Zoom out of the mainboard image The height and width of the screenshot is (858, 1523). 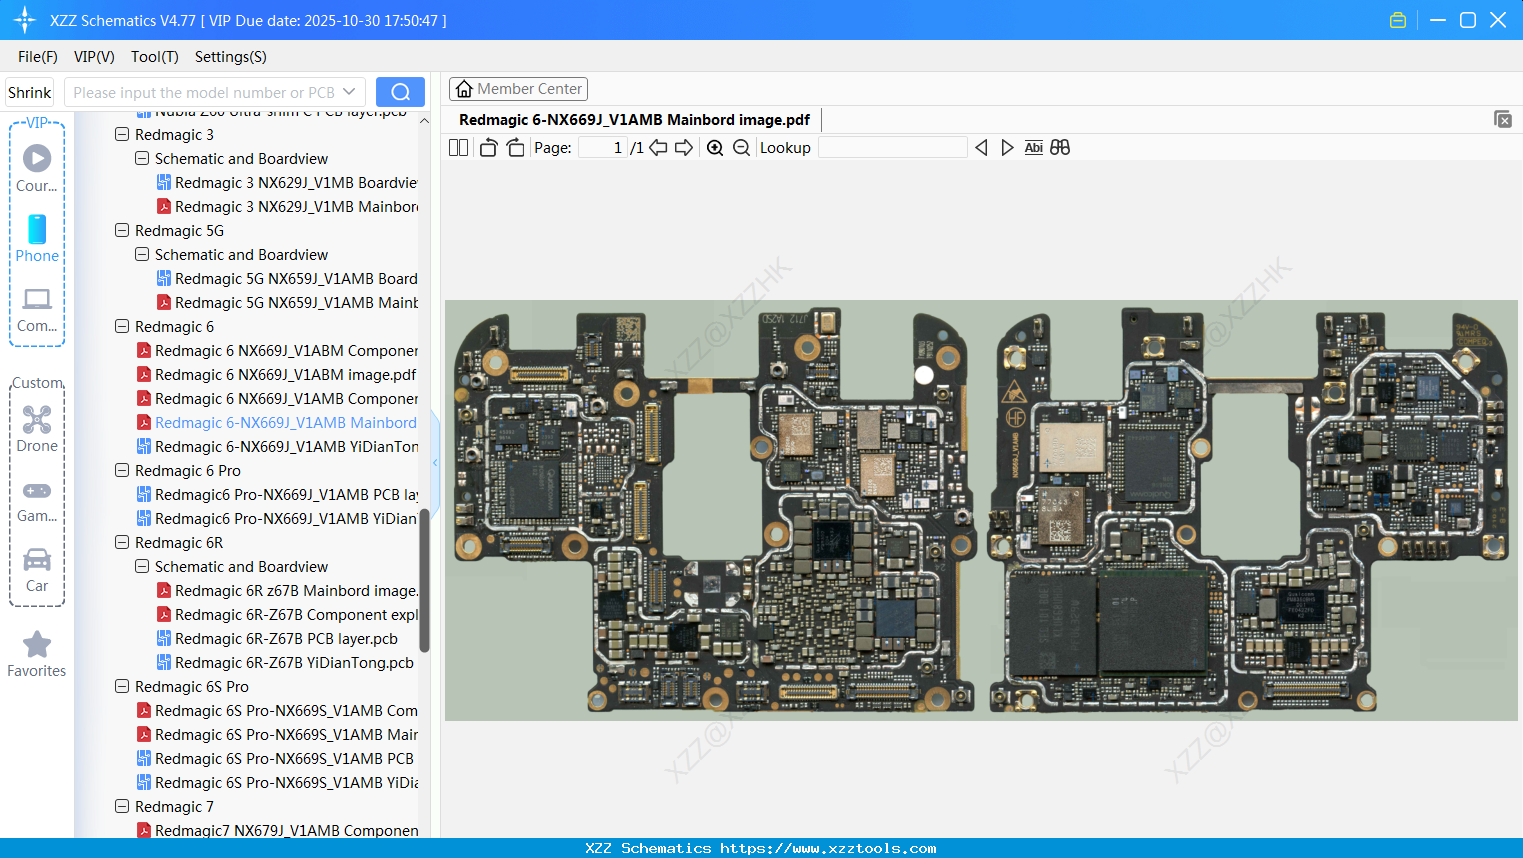click(x=741, y=147)
